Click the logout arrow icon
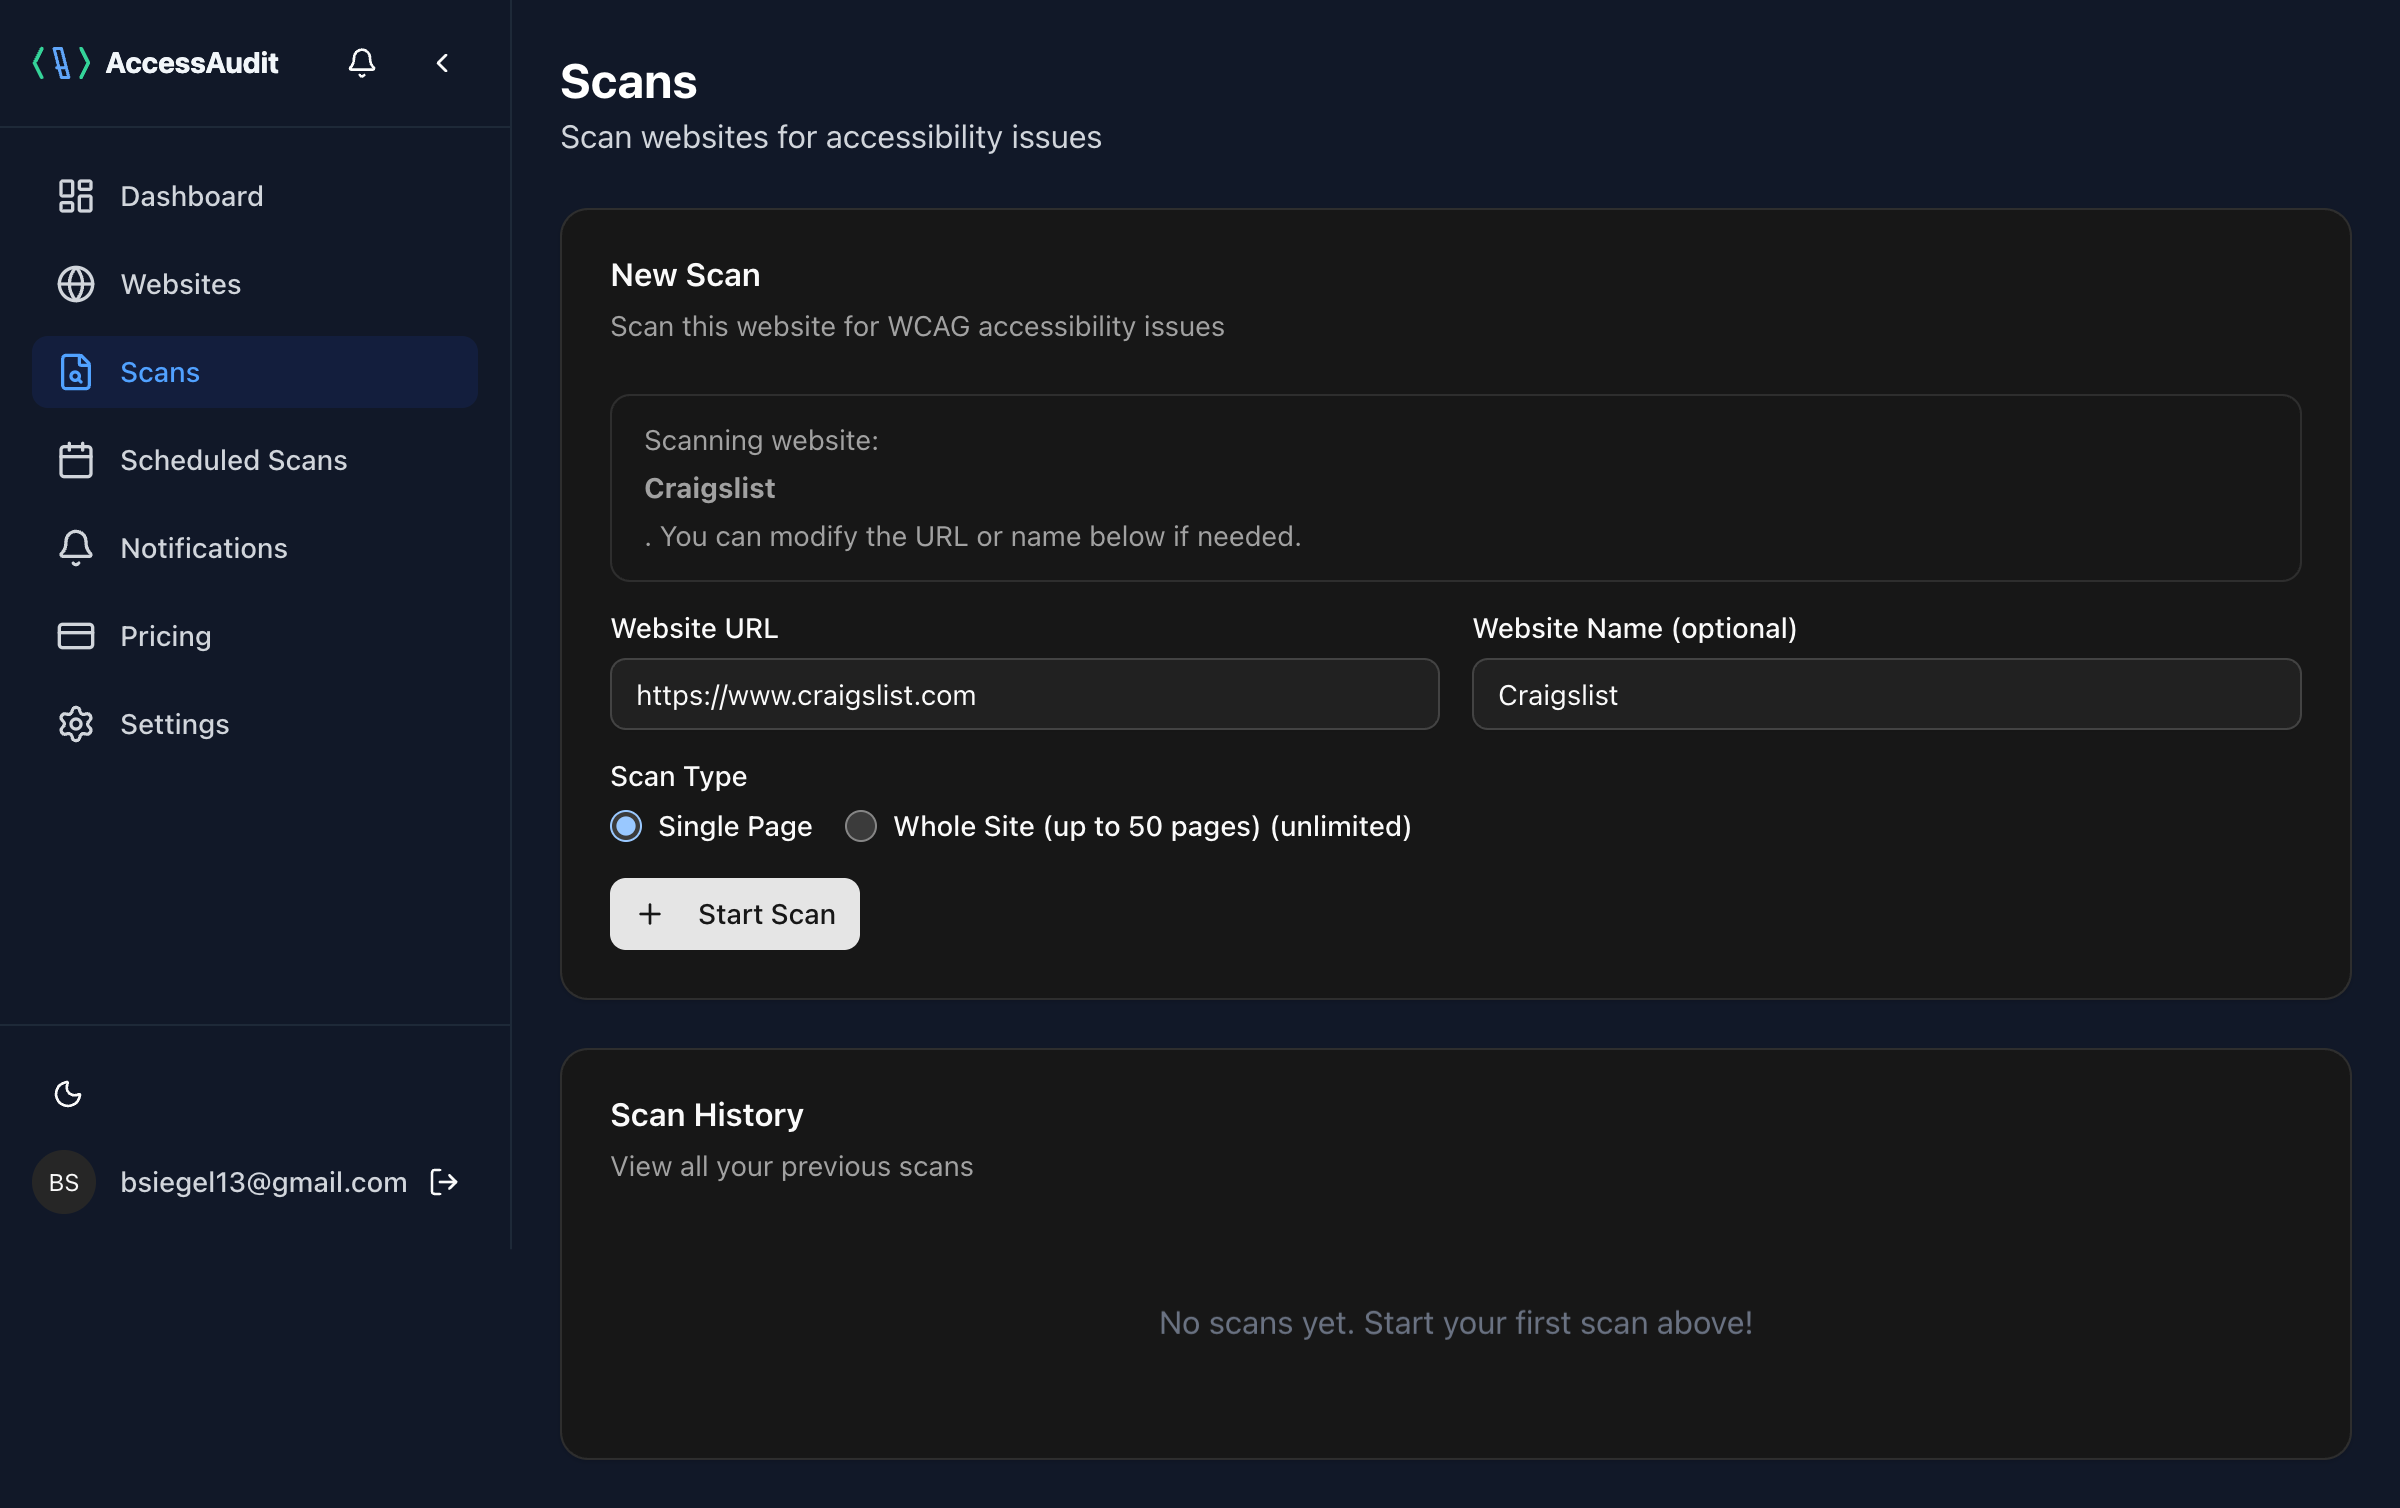2400x1508 pixels. pyautogui.click(x=443, y=1182)
